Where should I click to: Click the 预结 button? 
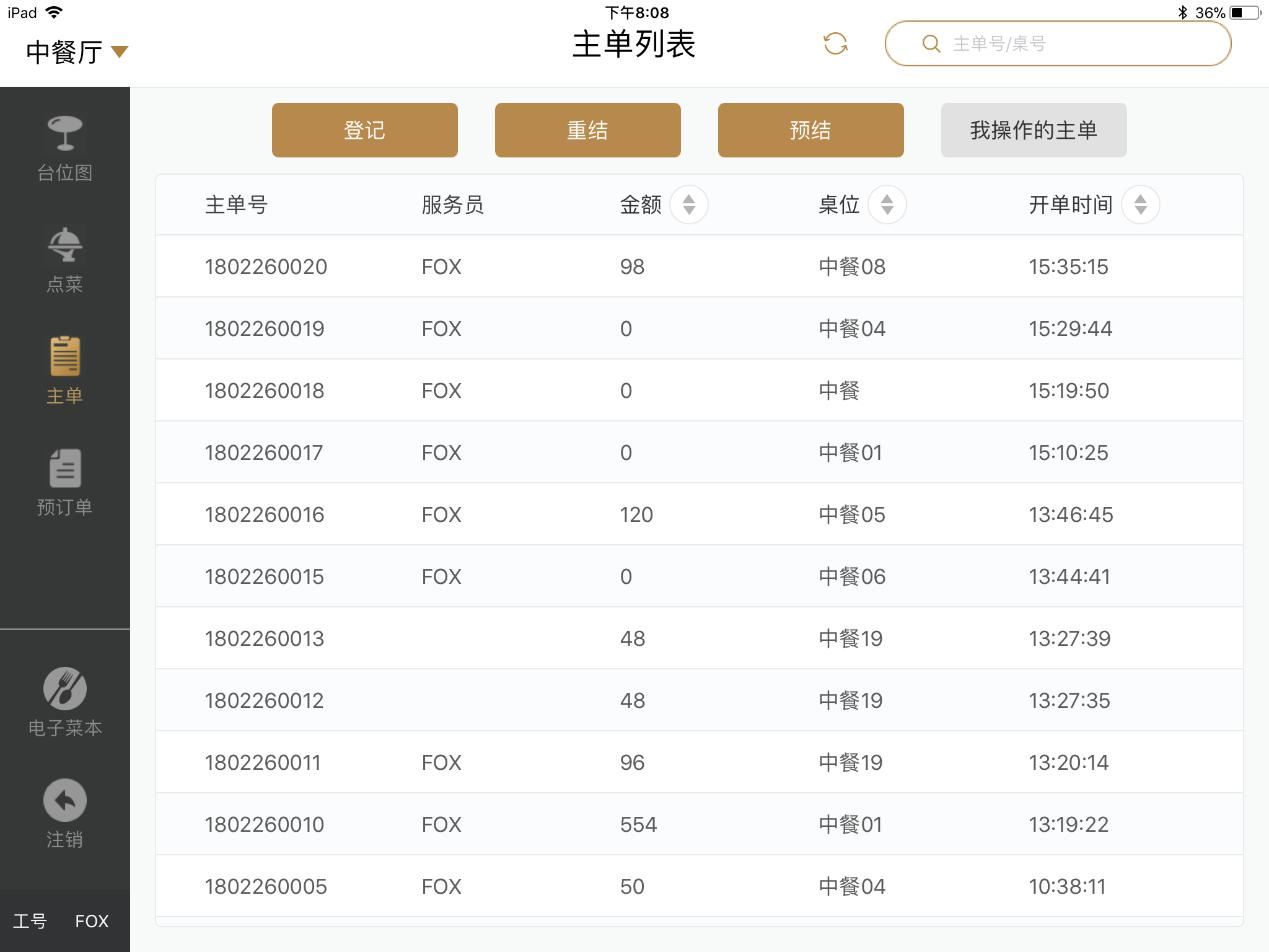pyautogui.click(x=811, y=130)
